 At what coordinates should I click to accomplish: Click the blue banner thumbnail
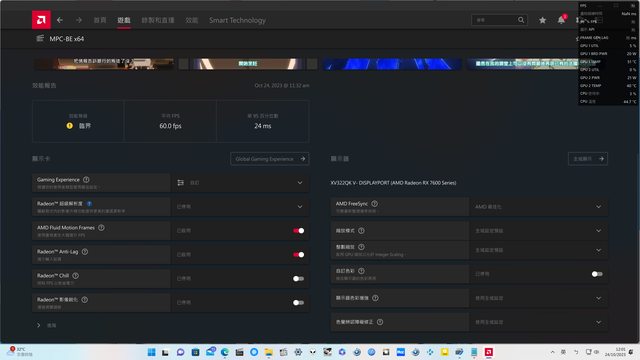[x=392, y=64]
